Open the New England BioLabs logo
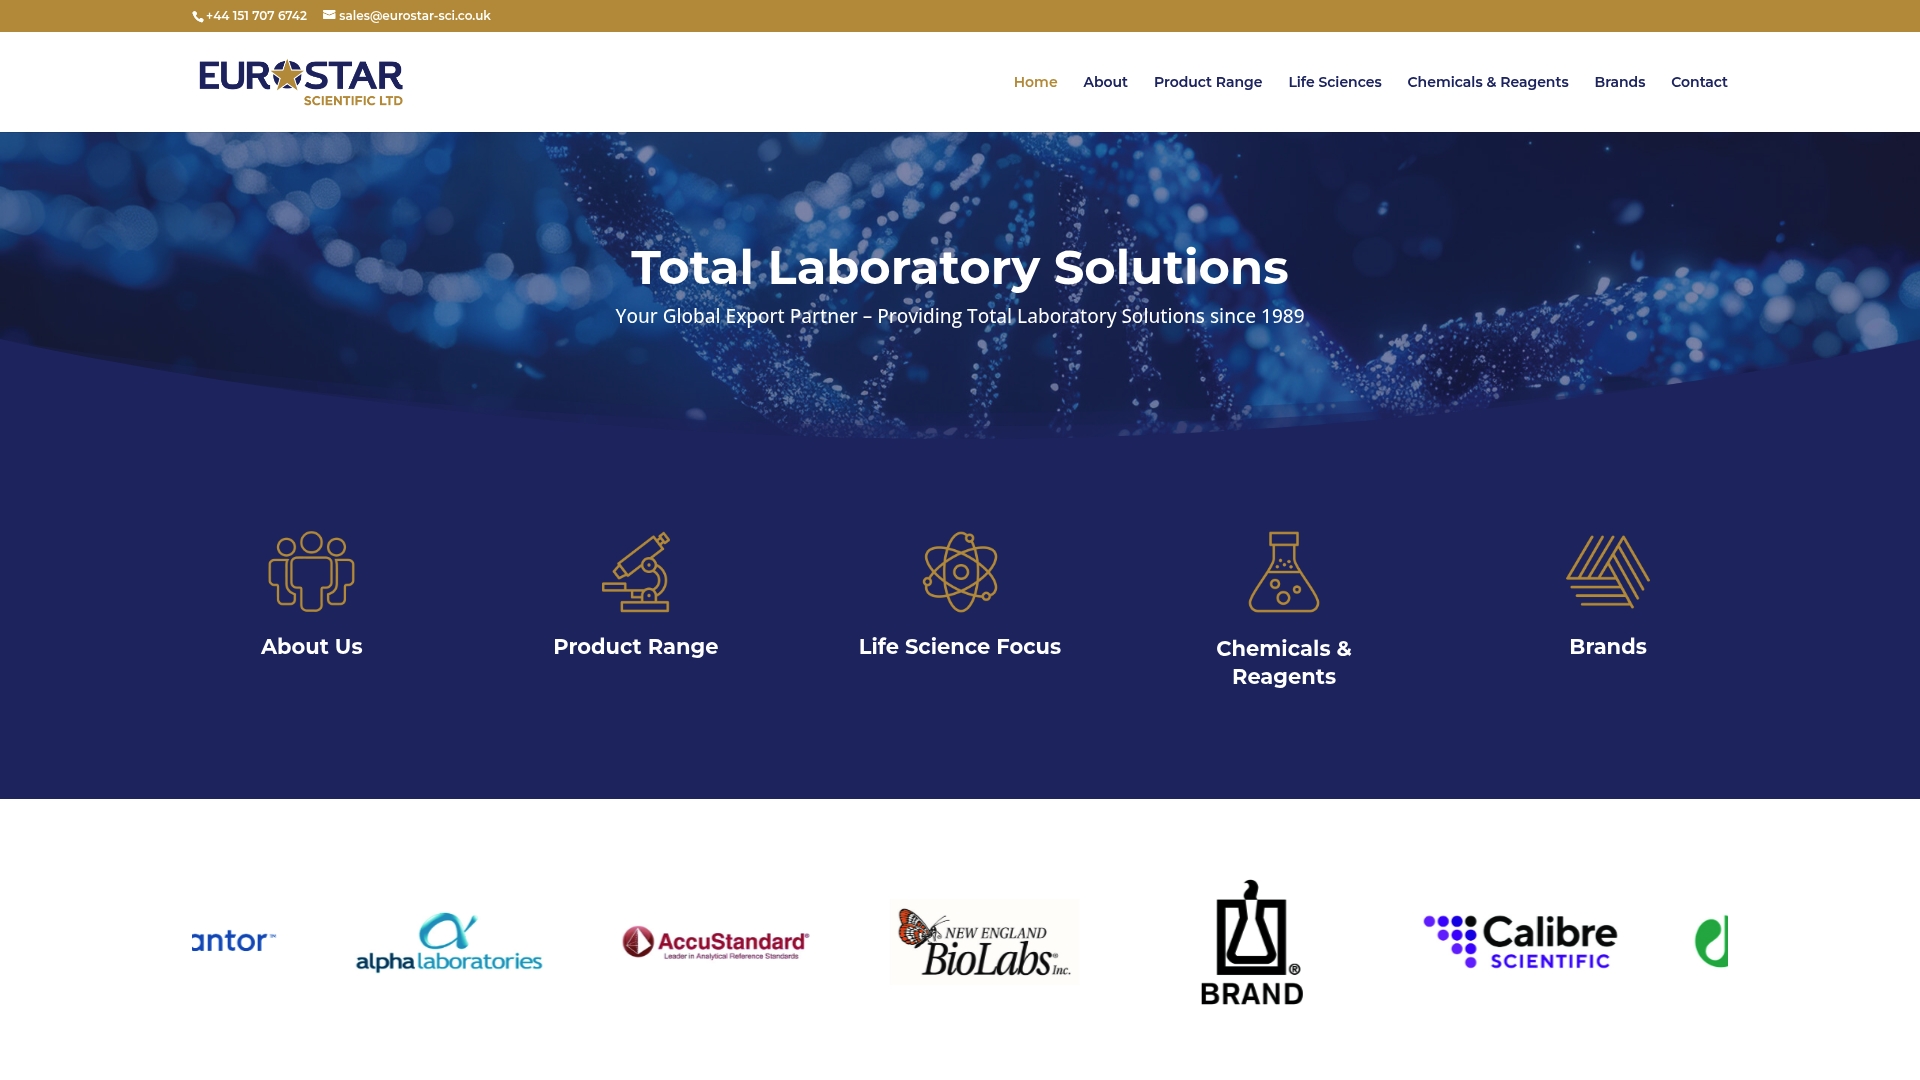This screenshot has width=1920, height=1080. [985, 942]
